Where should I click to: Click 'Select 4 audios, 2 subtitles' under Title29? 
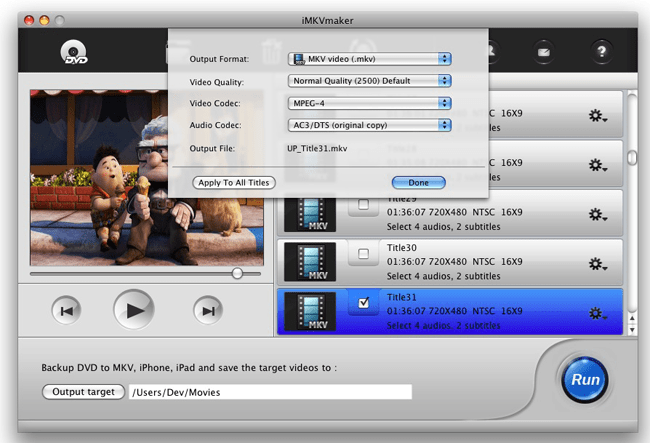[x=444, y=227]
